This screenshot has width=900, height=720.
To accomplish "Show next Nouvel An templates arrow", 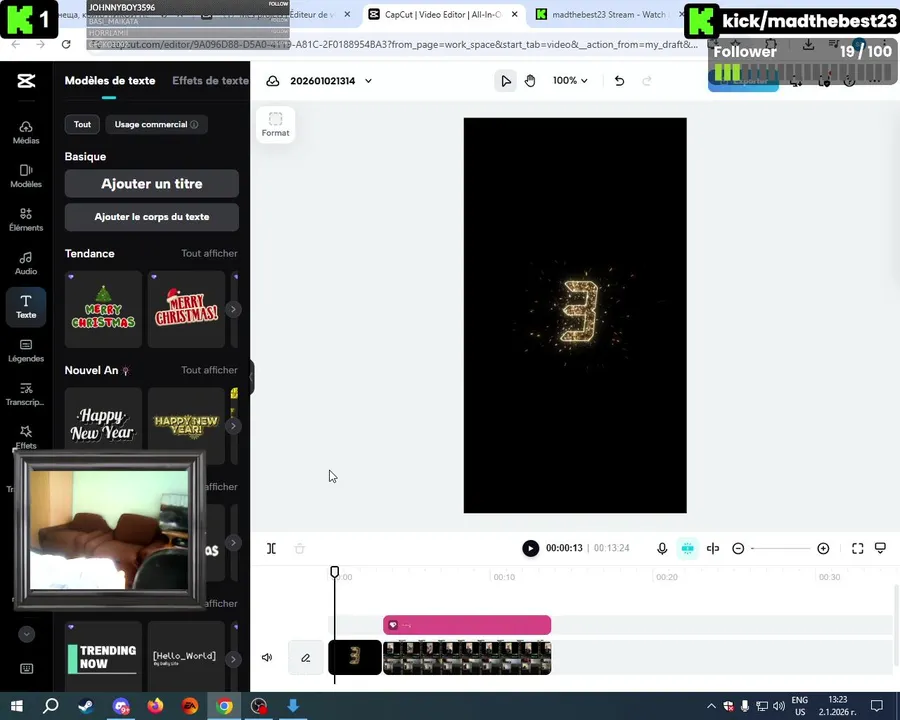I will [233, 426].
